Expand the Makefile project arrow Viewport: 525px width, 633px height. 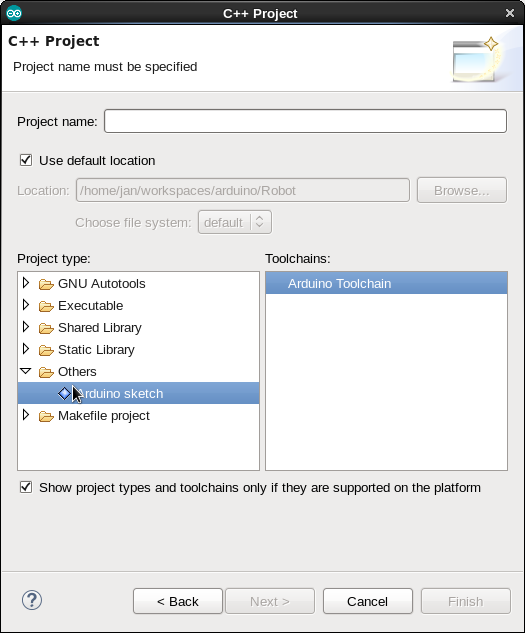(x=26, y=415)
